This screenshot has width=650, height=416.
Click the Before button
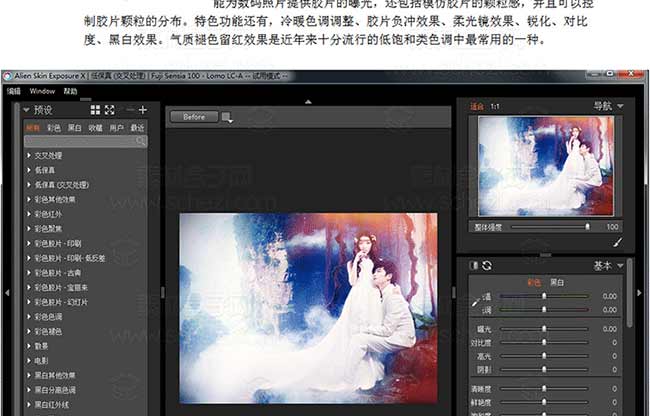pos(194,117)
